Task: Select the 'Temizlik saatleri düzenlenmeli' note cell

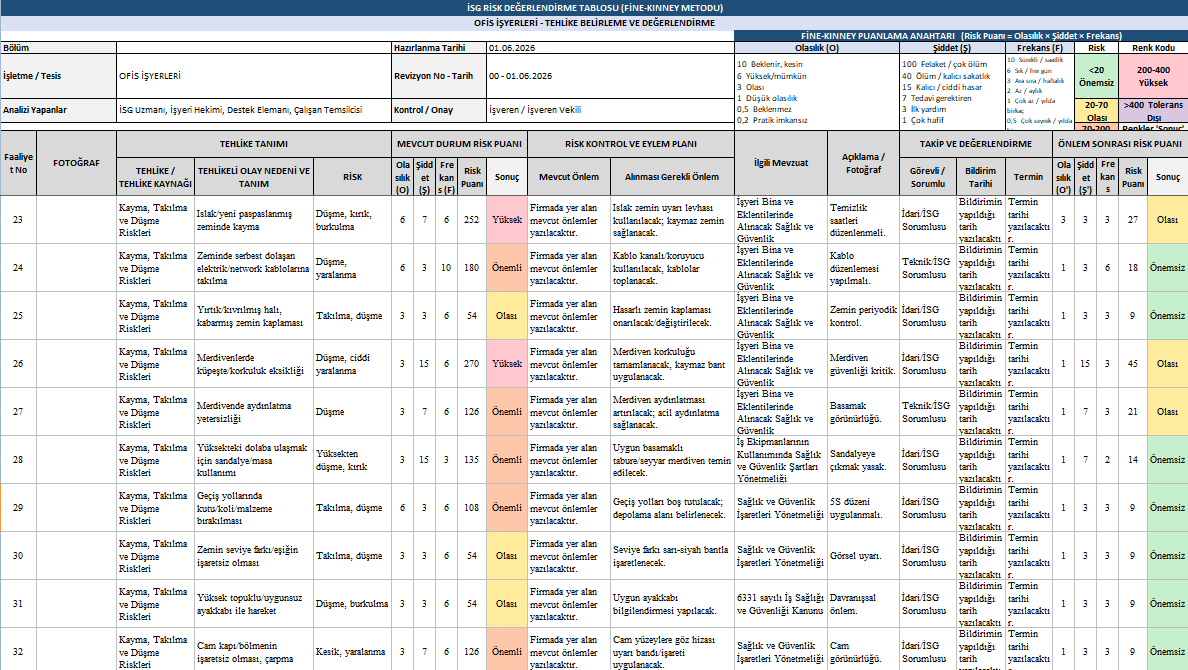Action: [x=863, y=220]
